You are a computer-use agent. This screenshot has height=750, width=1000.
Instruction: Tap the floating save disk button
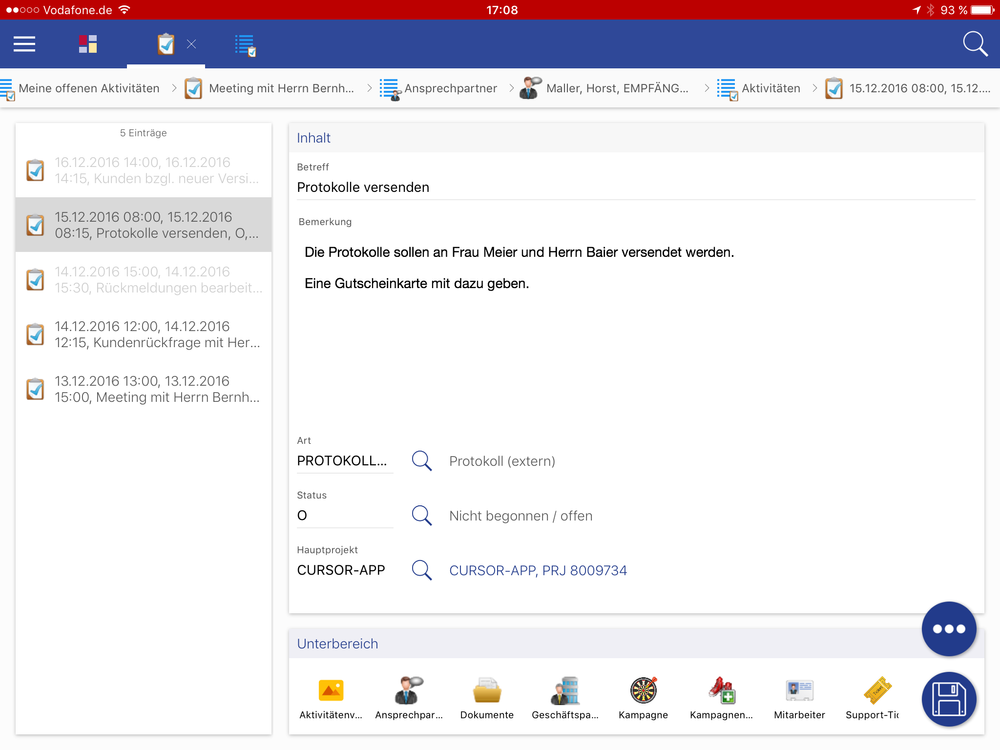(948, 699)
